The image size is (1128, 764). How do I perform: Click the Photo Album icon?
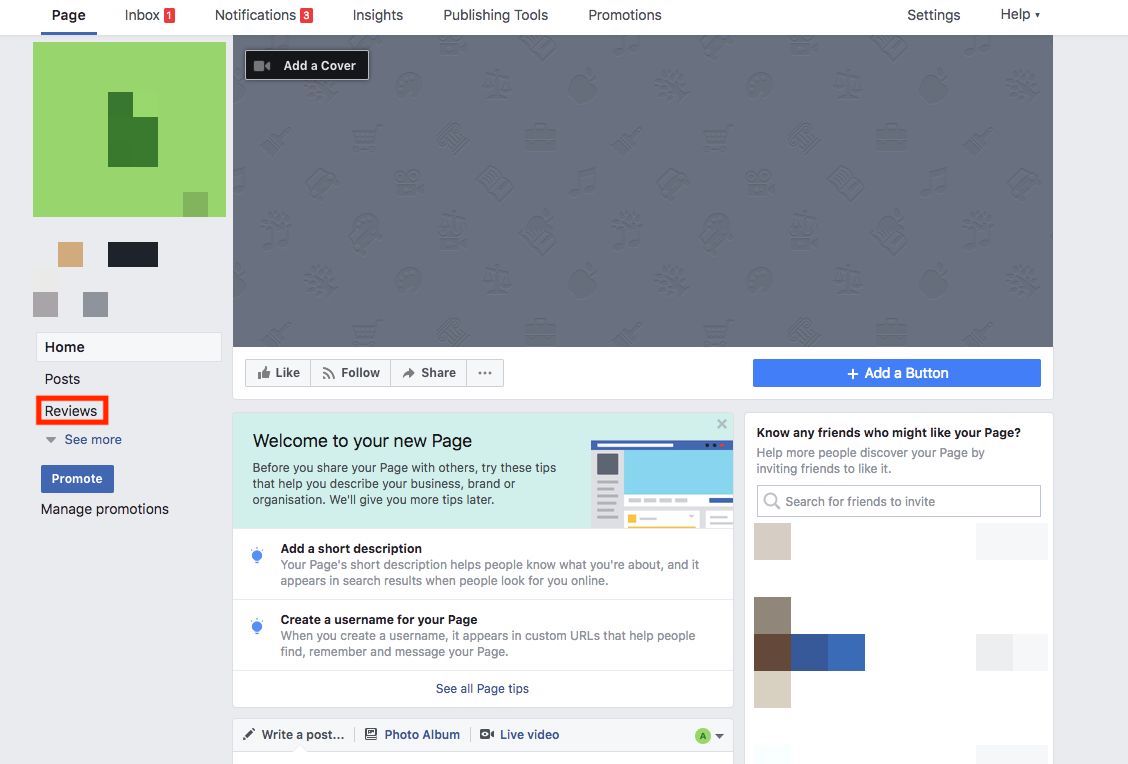[x=371, y=735]
